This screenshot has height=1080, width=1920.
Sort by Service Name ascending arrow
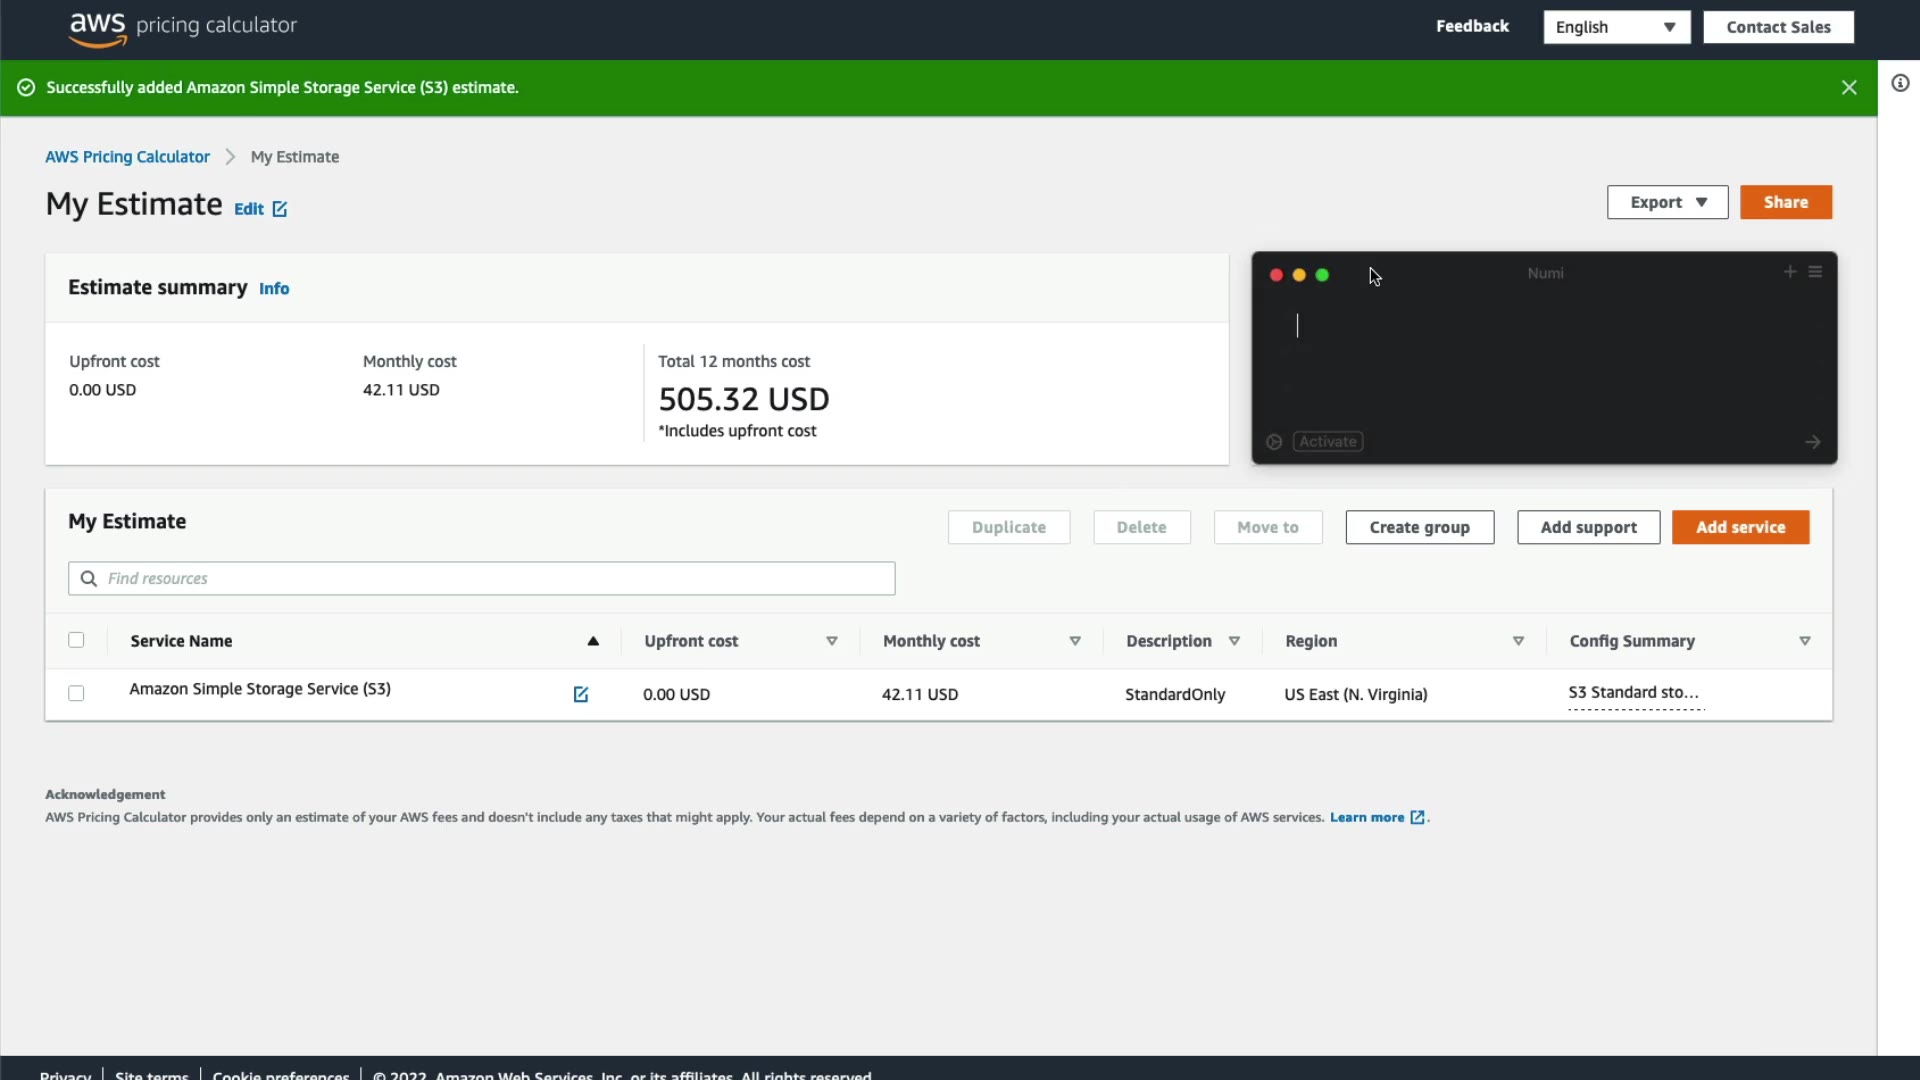(593, 641)
